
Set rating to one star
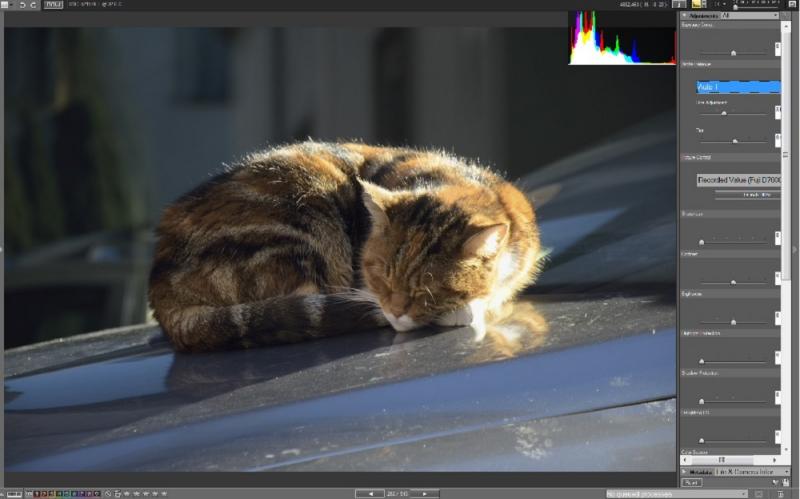tap(127, 494)
